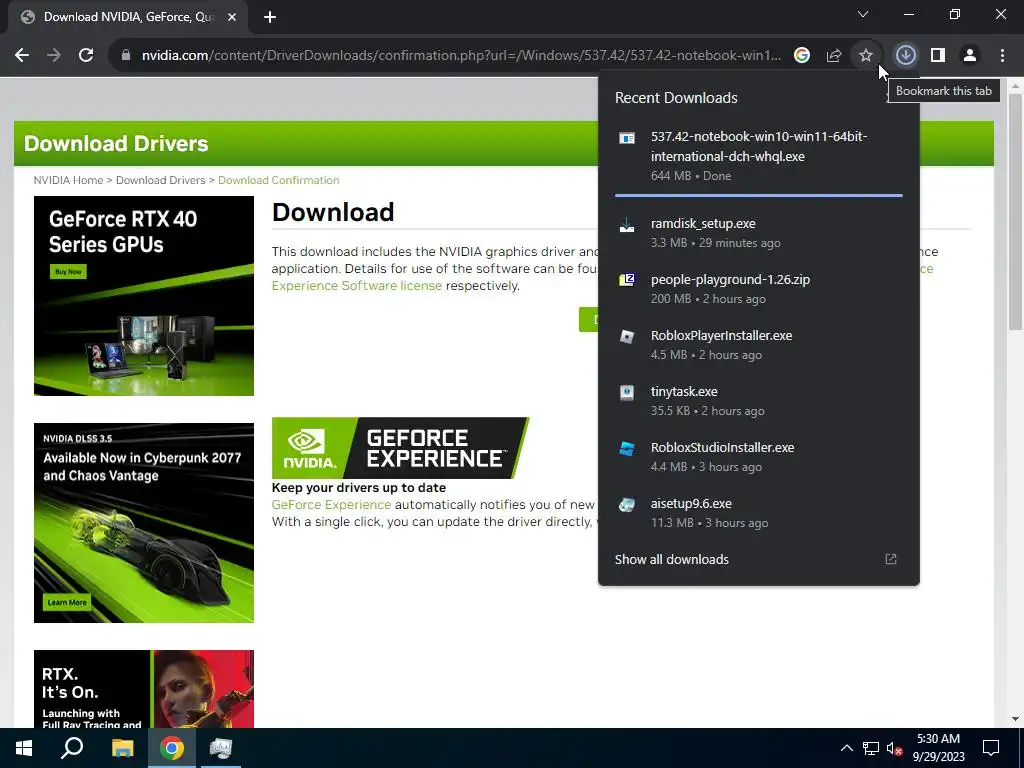Click the Chrome taskbar icon
Image resolution: width=1024 pixels, height=768 pixels.
(x=172, y=748)
